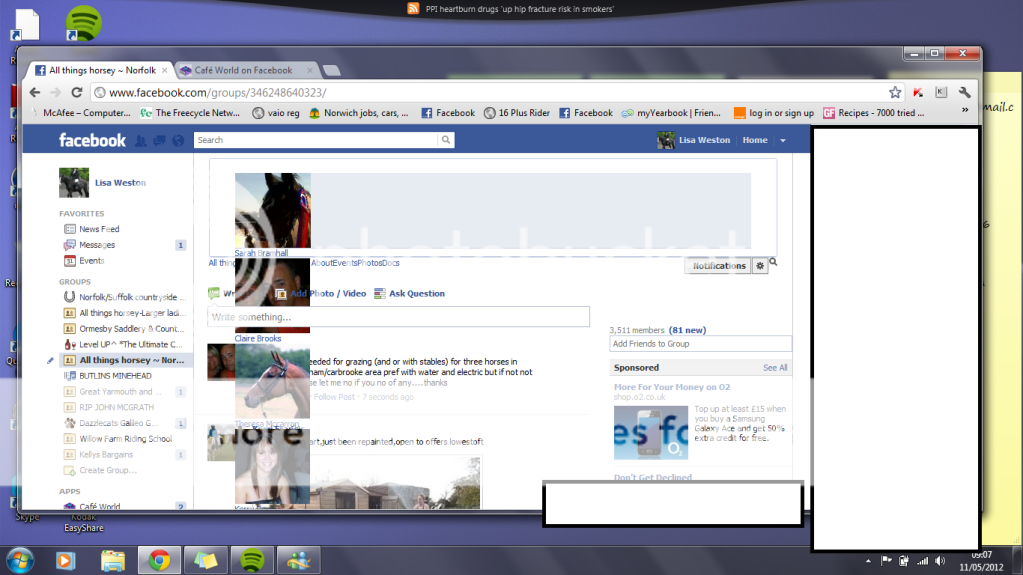Click in the Facebook Search box
The height and width of the screenshot is (575, 1023).
coord(316,140)
